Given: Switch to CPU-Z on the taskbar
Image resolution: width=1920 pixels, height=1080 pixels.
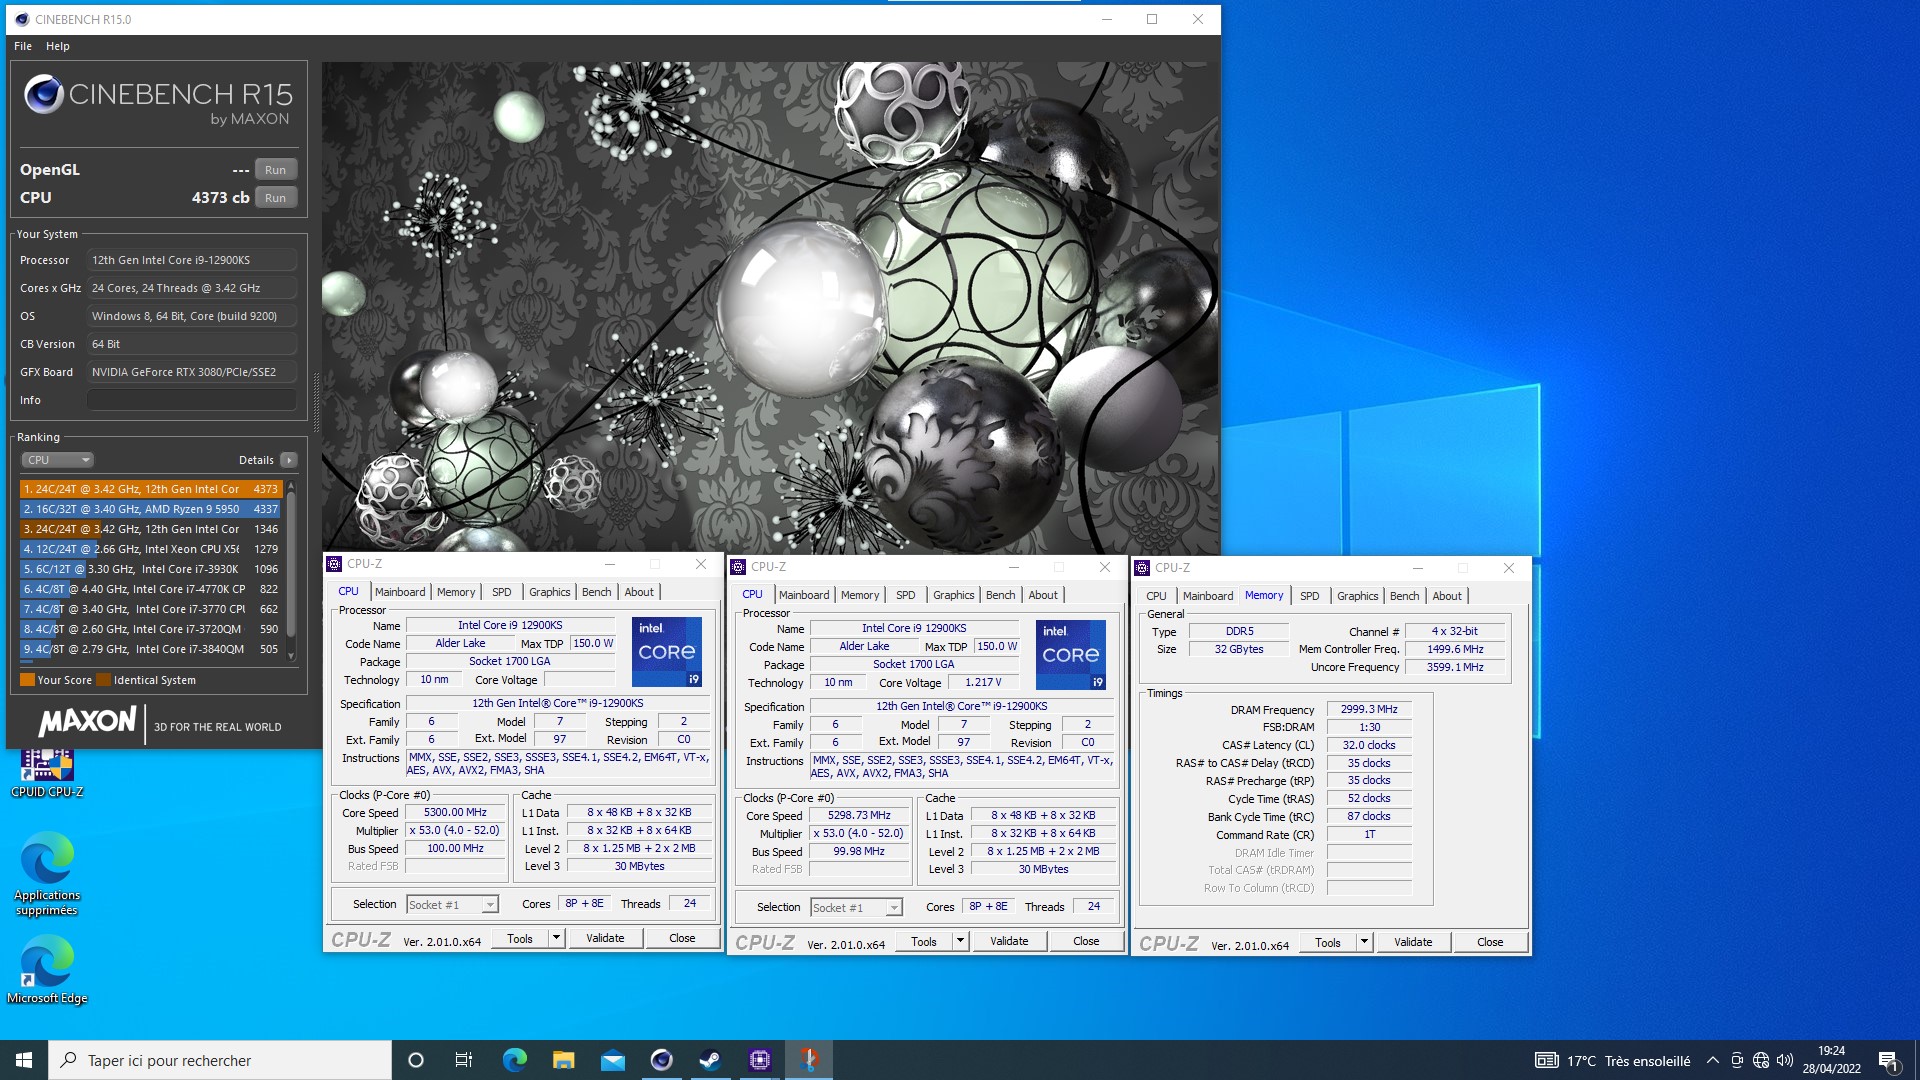Looking at the screenshot, I should [x=760, y=1060].
